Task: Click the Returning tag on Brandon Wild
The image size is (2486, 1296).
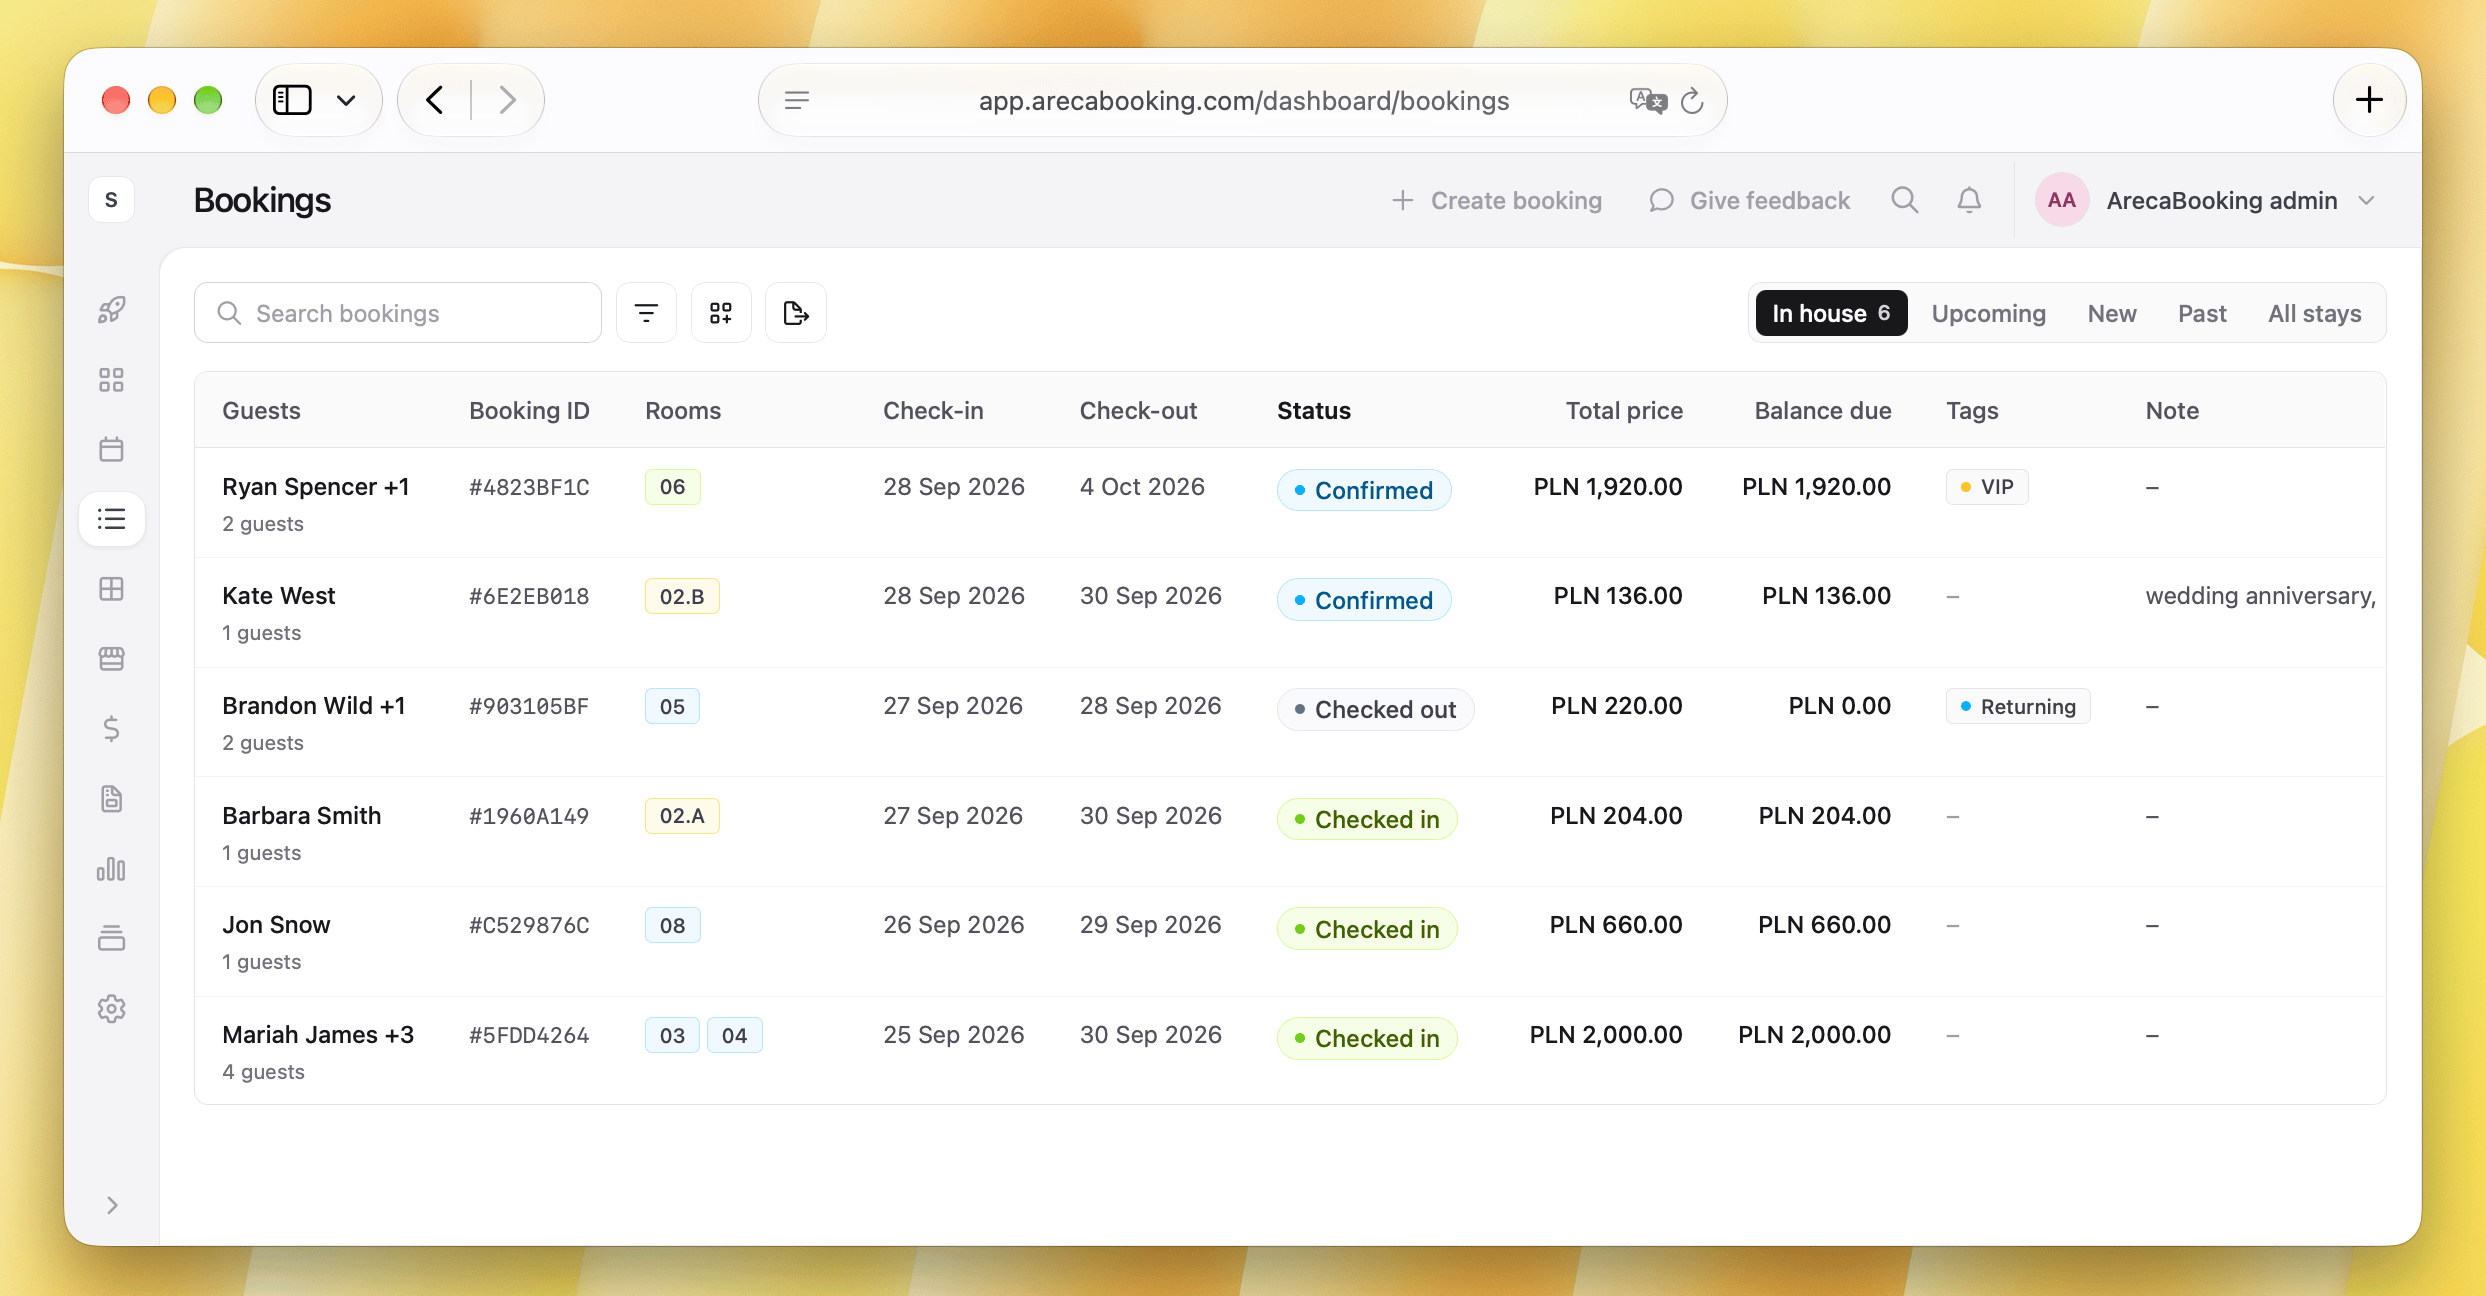Action: tap(2017, 706)
